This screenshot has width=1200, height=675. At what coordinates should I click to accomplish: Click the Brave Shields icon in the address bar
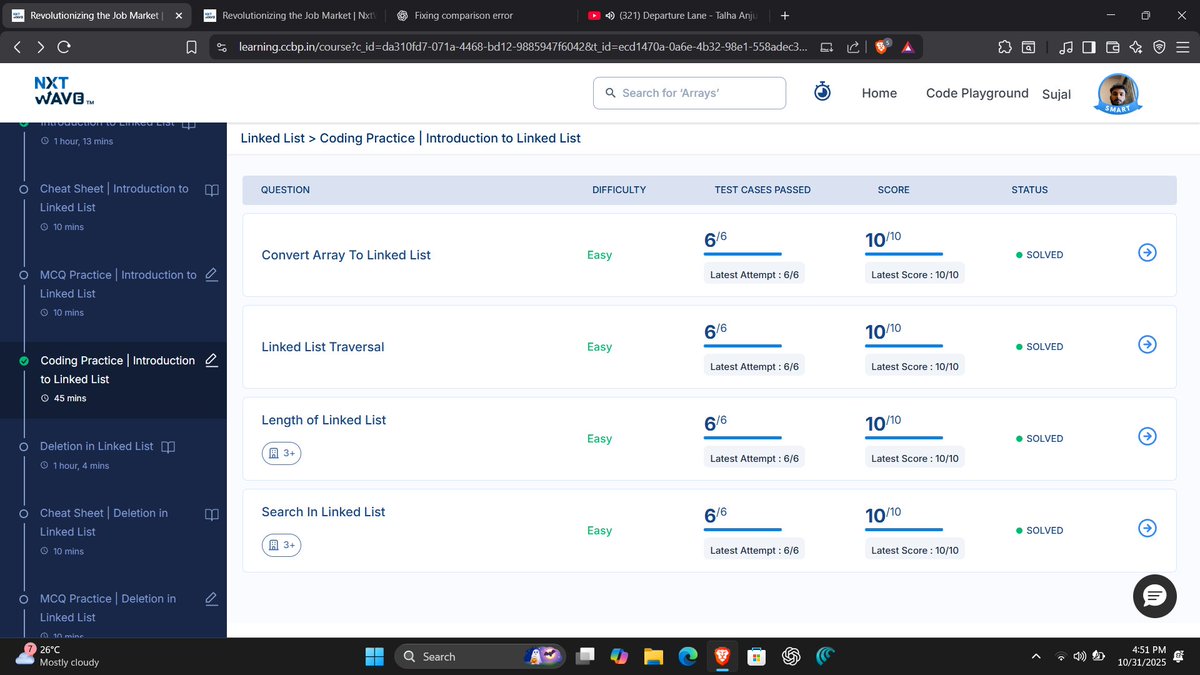881,46
